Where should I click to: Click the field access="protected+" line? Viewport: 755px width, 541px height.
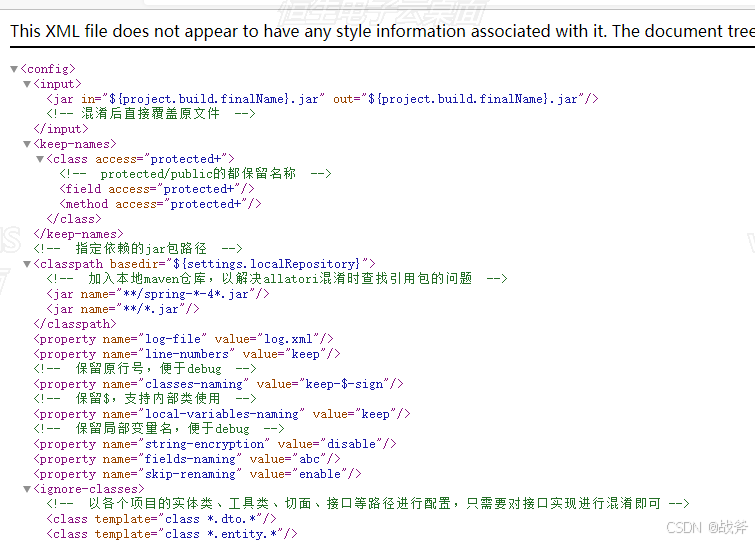(157, 189)
